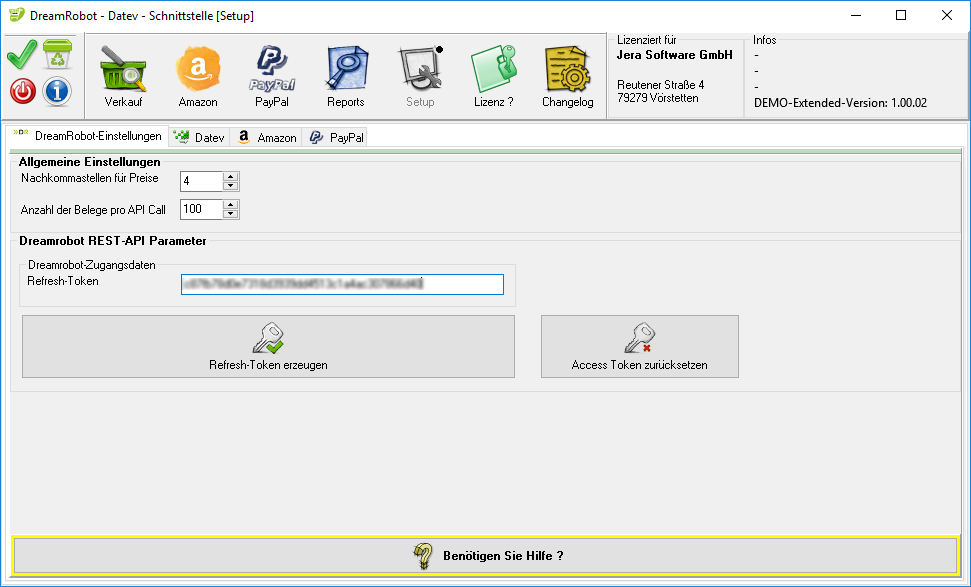Open the Verkauf shopping basket icon
This screenshot has width=971, height=587.
[123, 76]
